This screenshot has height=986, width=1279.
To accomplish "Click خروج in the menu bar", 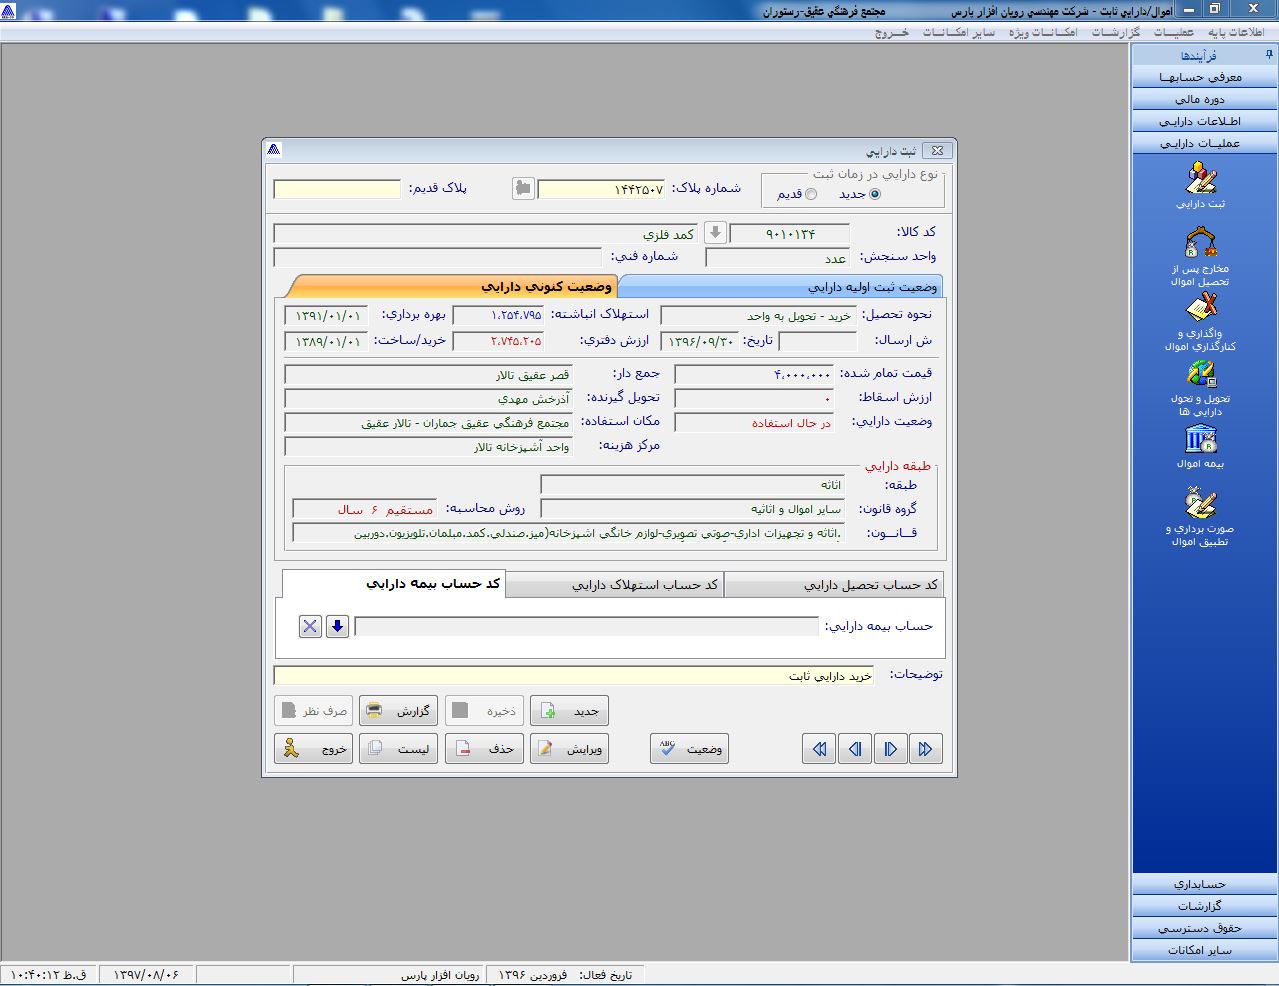I will pyautogui.click(x=892, y=32).
